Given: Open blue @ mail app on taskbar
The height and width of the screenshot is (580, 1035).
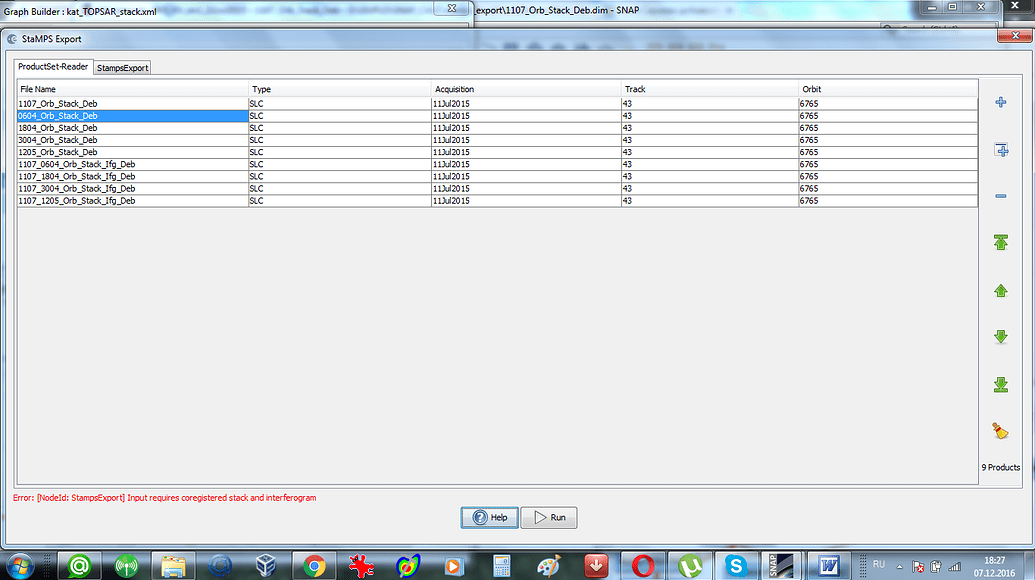Looking at the screenshot, I should (x=220, y=566).
